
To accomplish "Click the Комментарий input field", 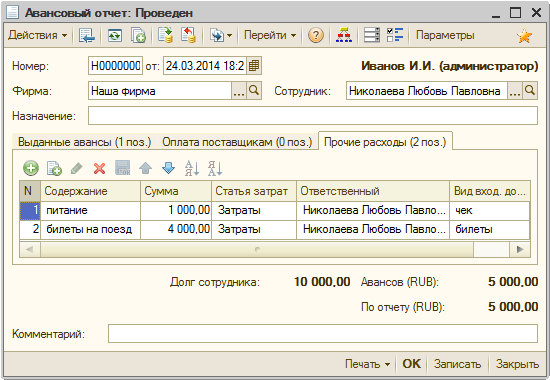I will tap(323, 334).
